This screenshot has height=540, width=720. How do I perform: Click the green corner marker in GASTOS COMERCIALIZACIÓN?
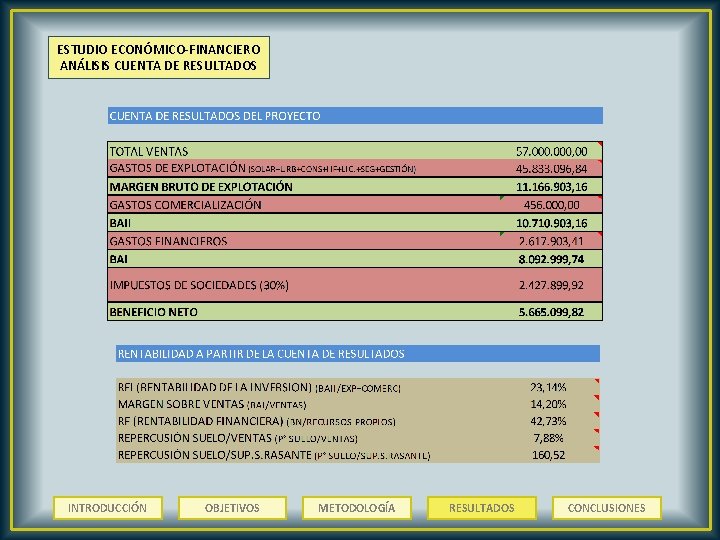502,198
